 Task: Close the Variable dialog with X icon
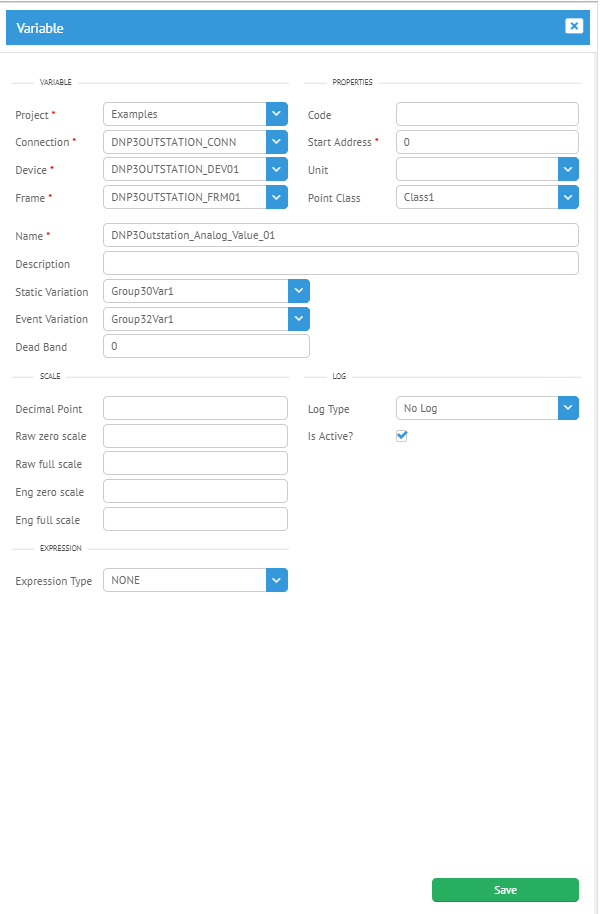coord(574,26)
